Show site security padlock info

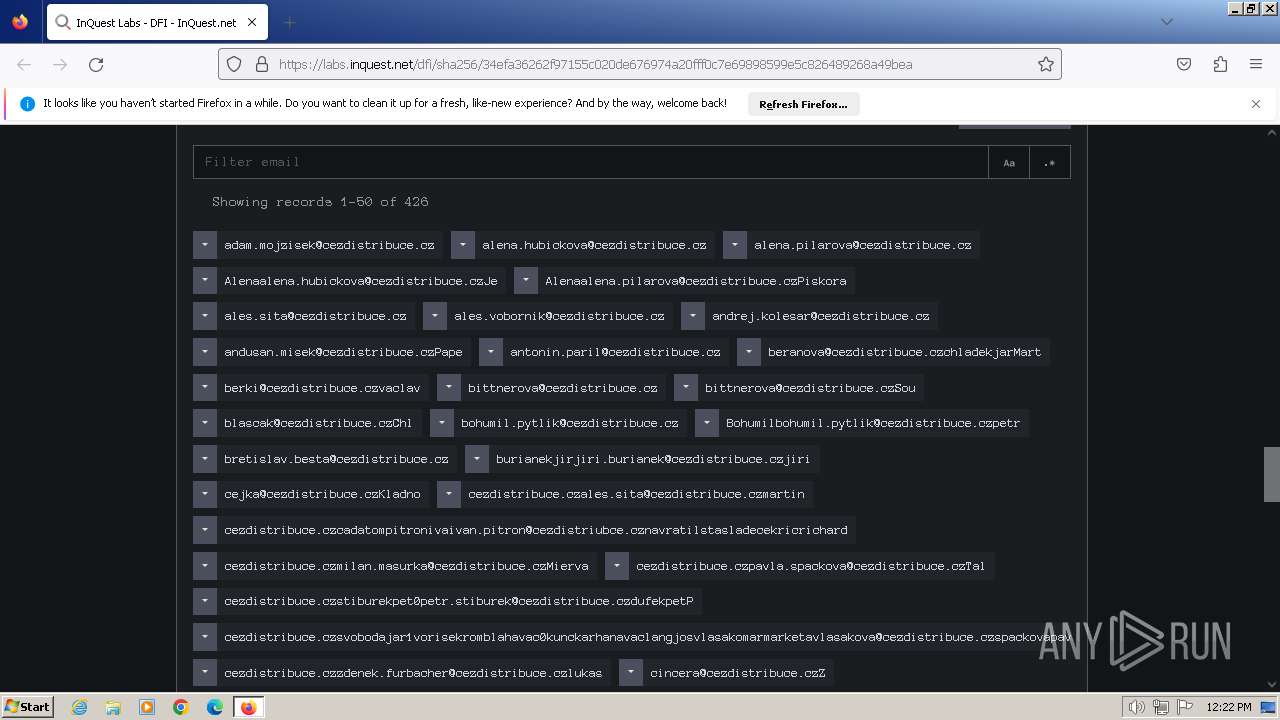pyautogui.click(x=262, y=64)
